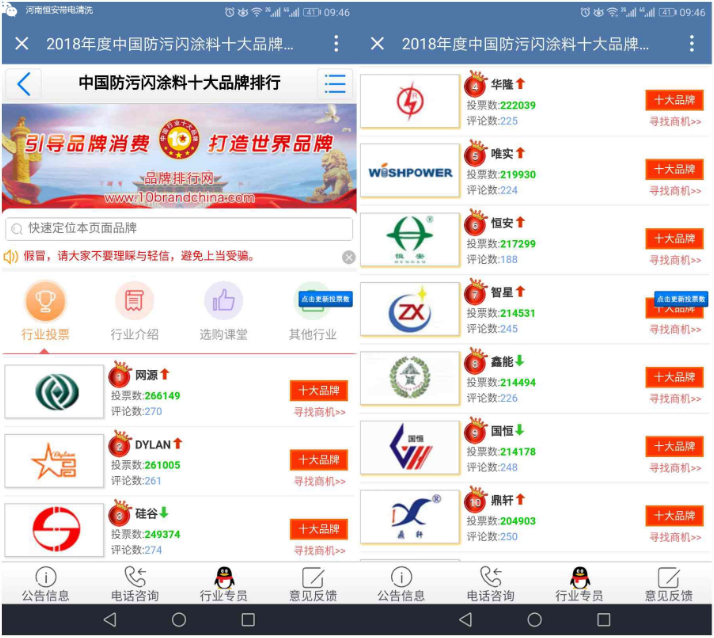Open three-dot overflow menu on right screen
Screen dimensions: 714x638
pos(691,44)
